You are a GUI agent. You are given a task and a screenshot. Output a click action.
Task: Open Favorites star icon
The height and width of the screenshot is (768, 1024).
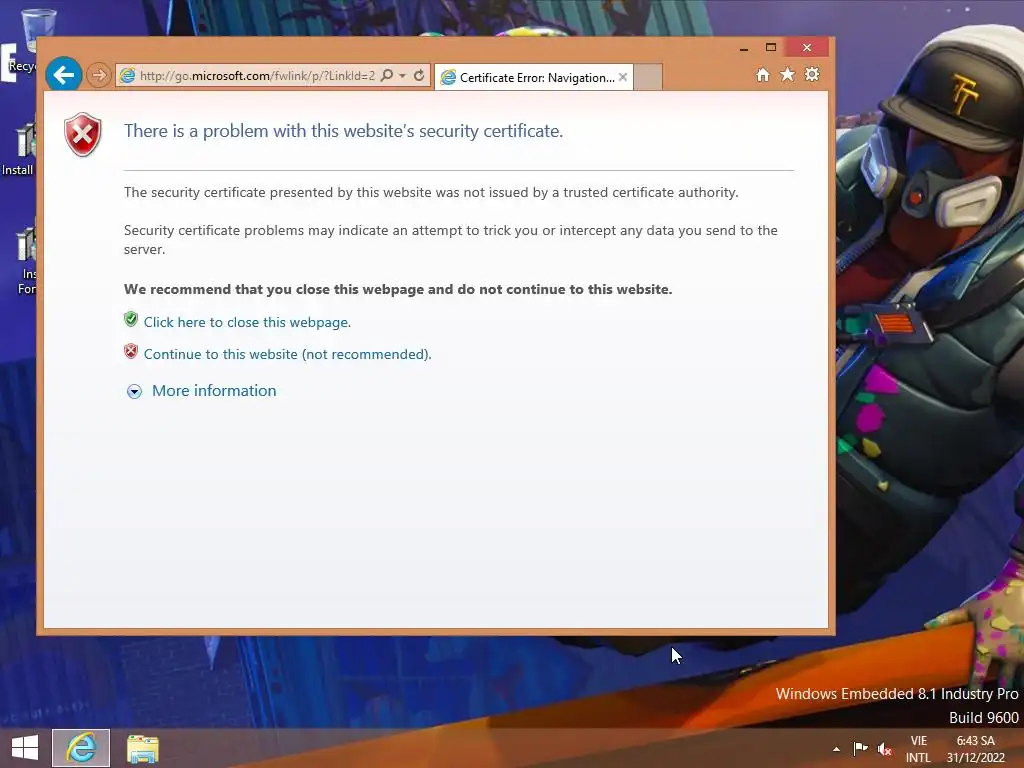(x=788, y=75)
